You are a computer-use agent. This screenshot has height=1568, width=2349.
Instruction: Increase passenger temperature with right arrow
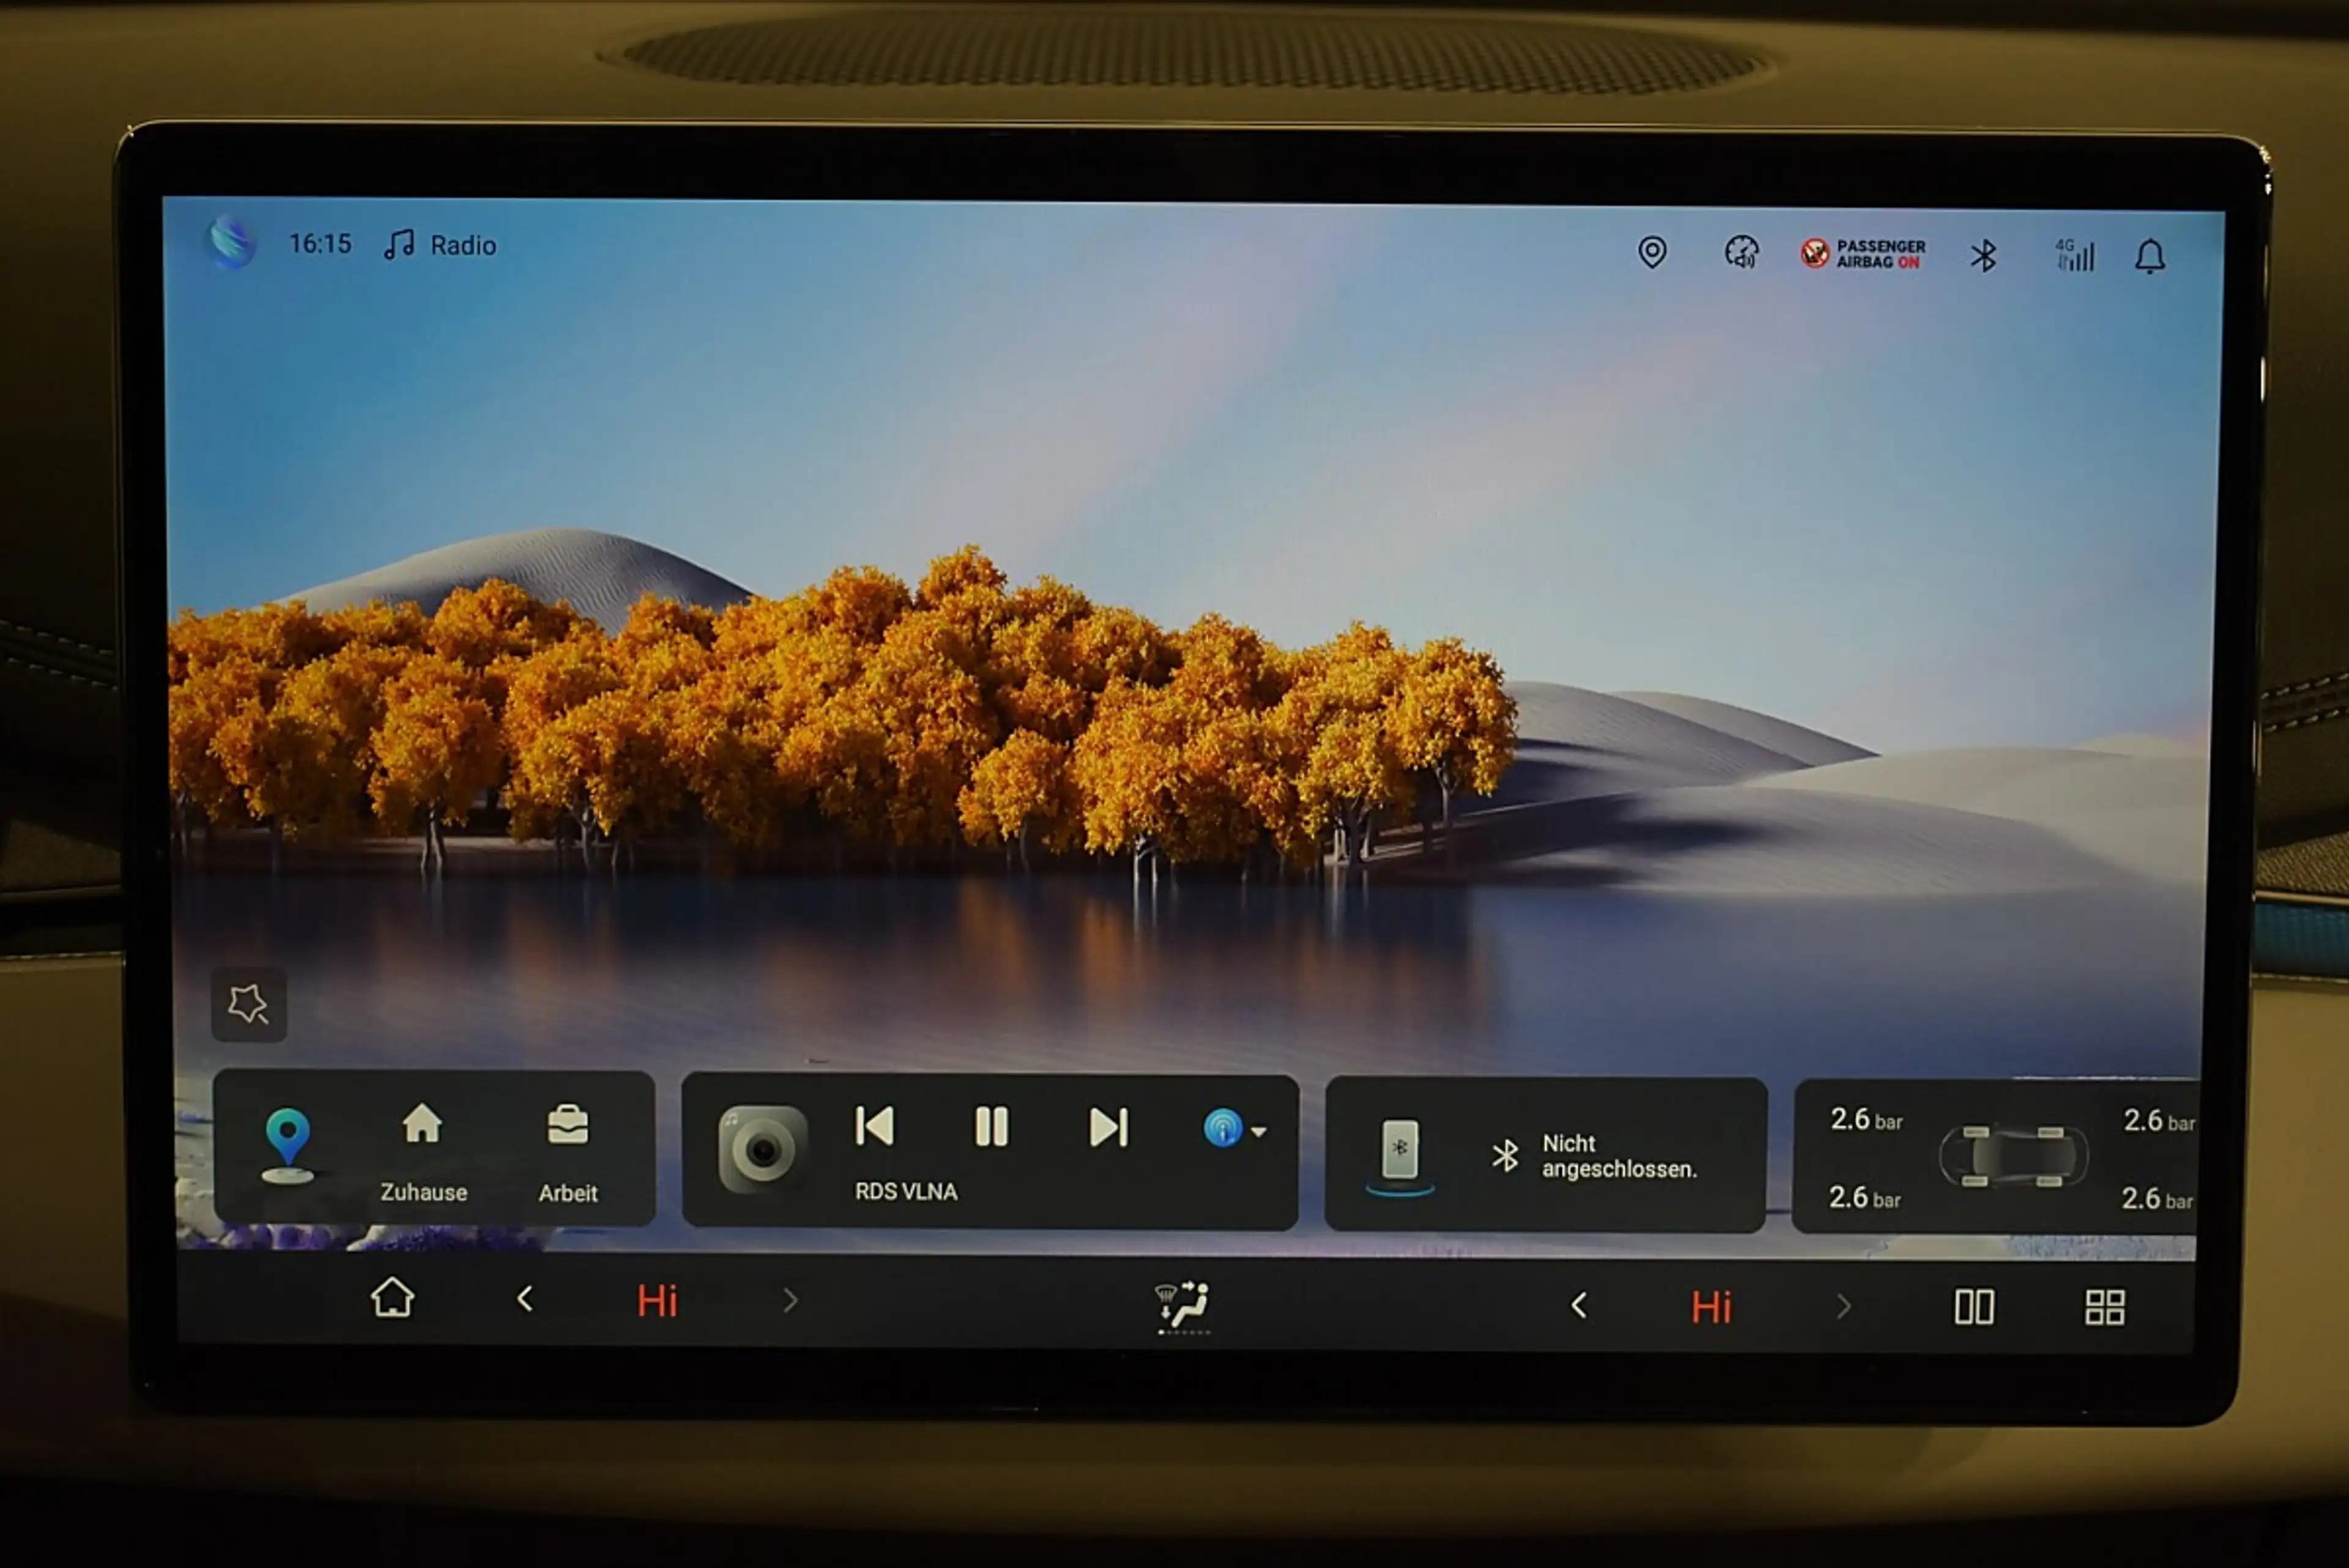1844,1307
